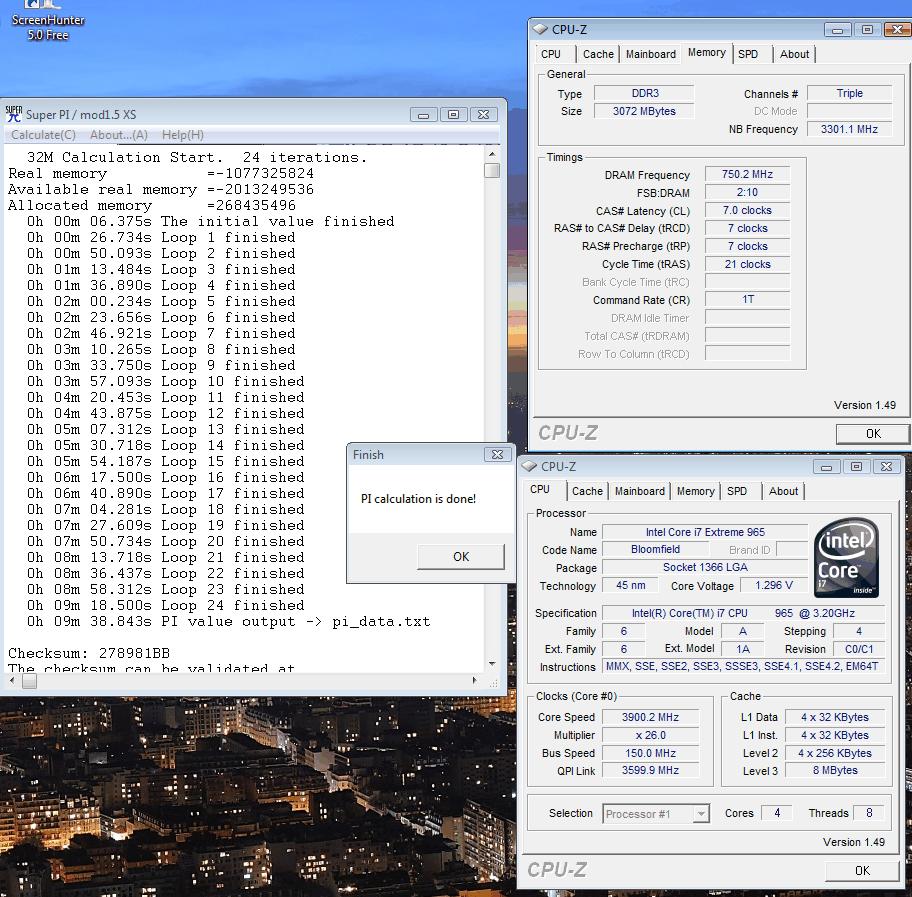The height and width of the screenshot is (897, 912).
Task: Click the FSB:DRAM value 2:10
Action: (x=747, y=192)
